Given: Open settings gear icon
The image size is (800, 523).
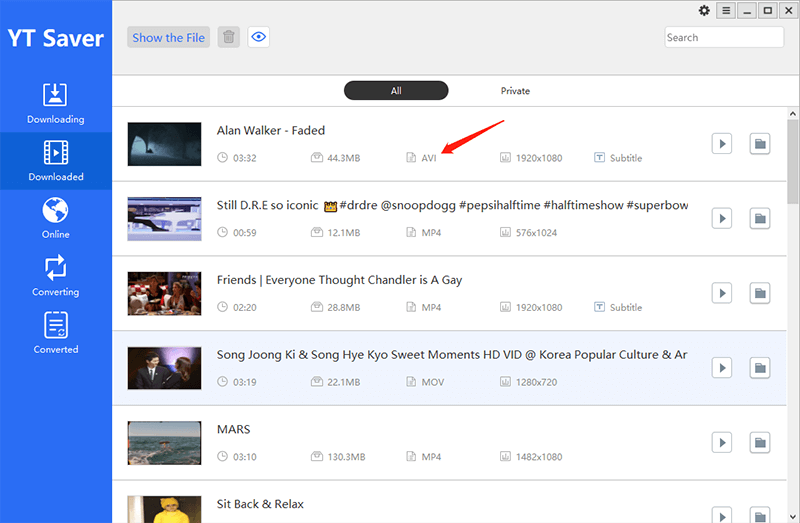Looking at the screenshot, I should (x=704, y=11).
